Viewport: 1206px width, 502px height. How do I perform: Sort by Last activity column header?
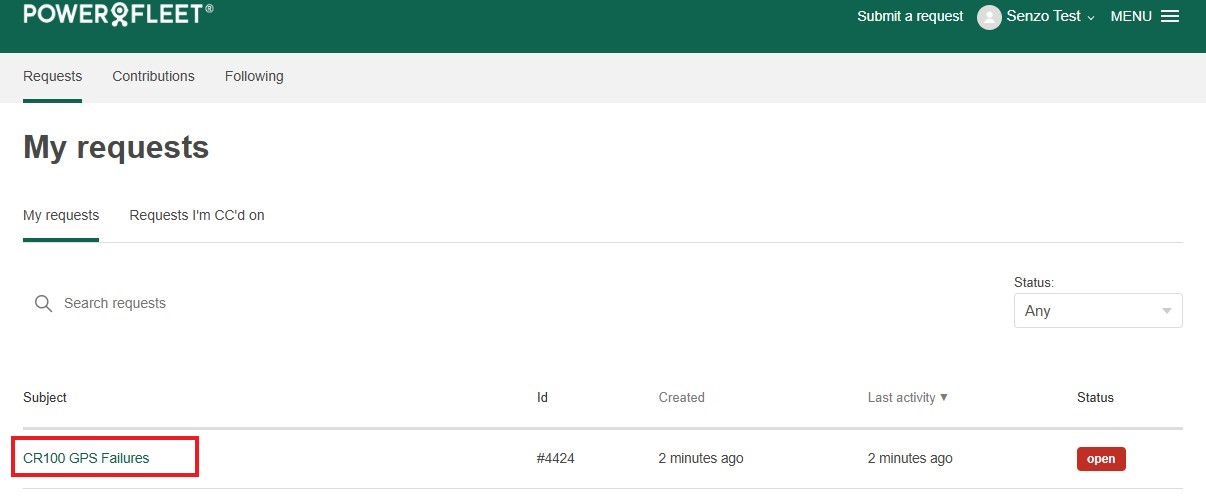point(901,397)
